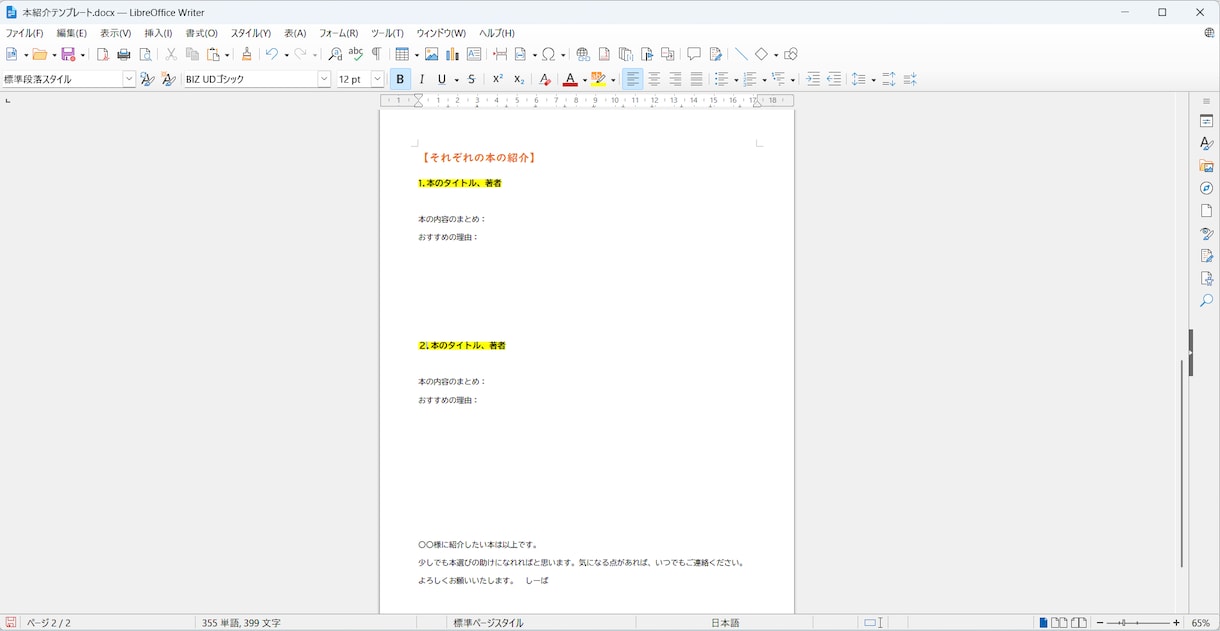Toggle strikethrough formatting
1220x631 pixels.
point(472,79)
